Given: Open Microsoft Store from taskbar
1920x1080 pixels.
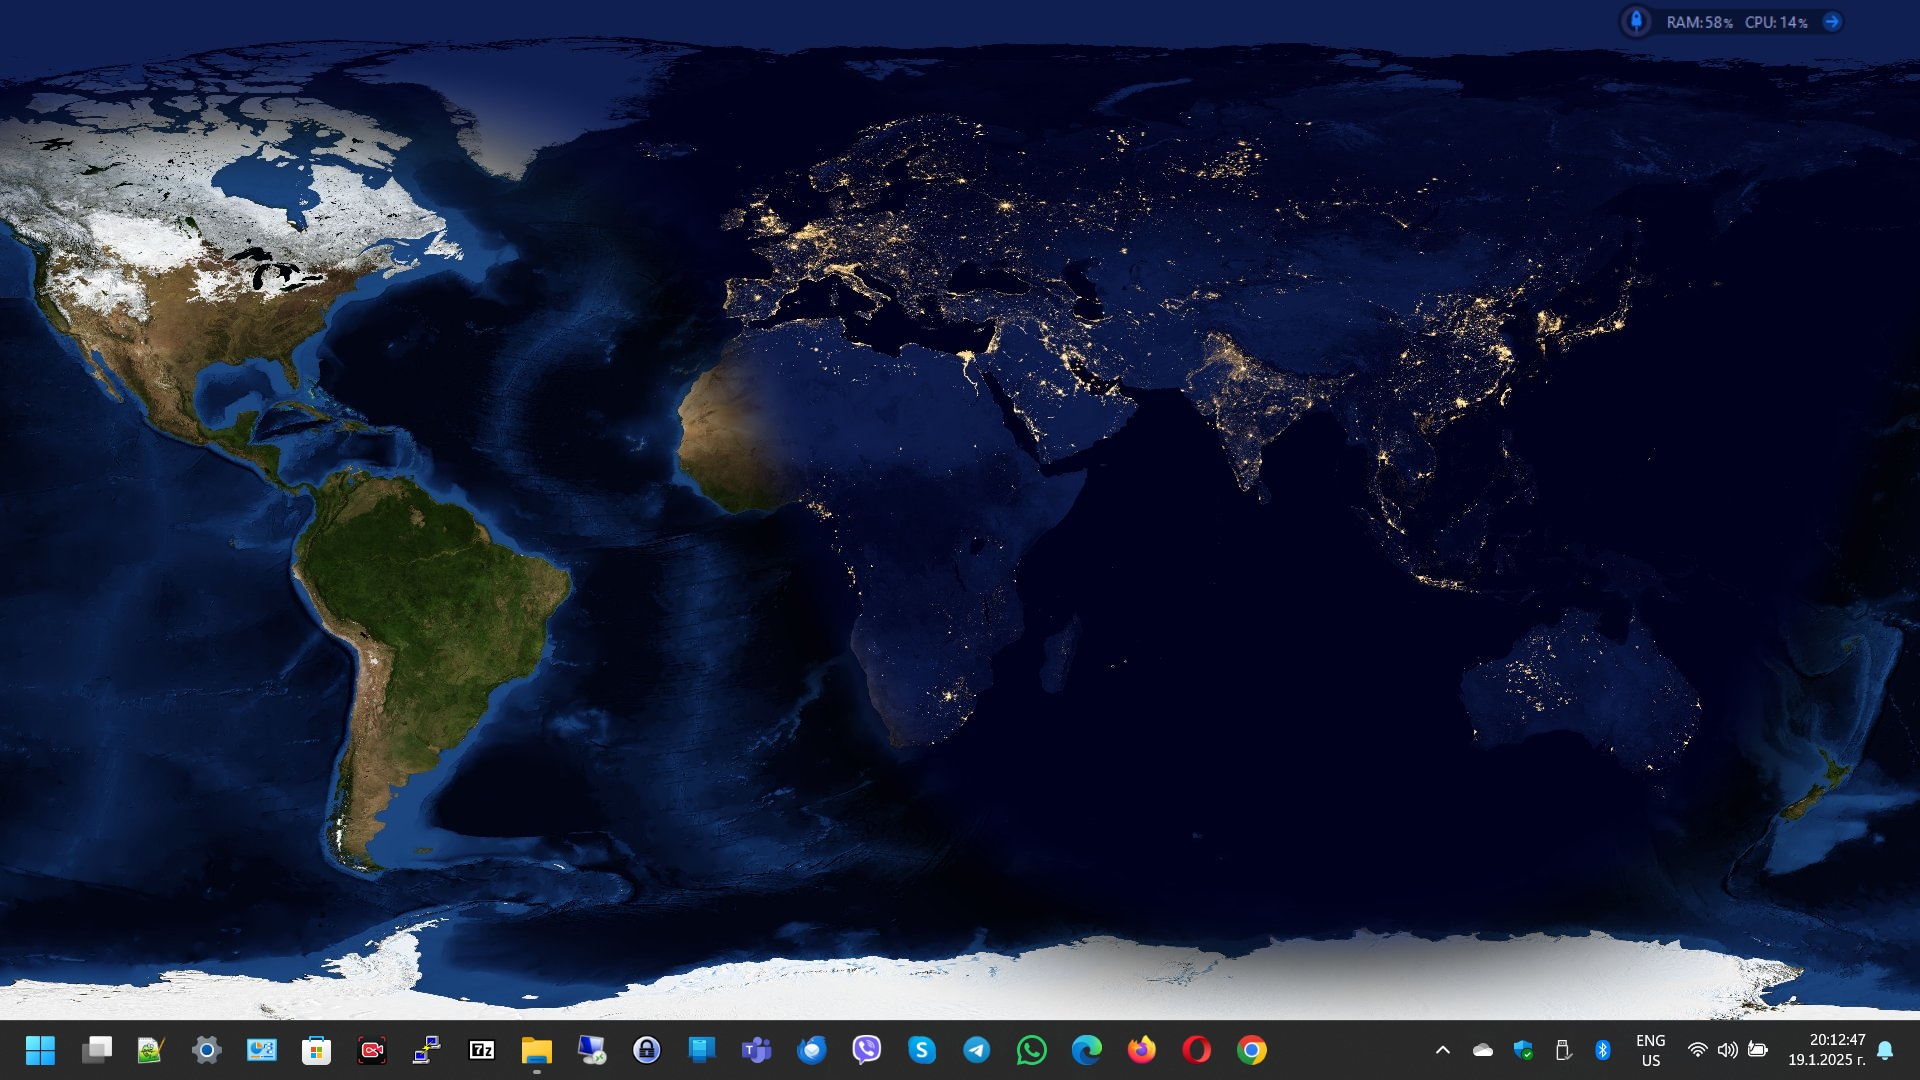Looking at the screenshot, I should (x=317, y=1050).
